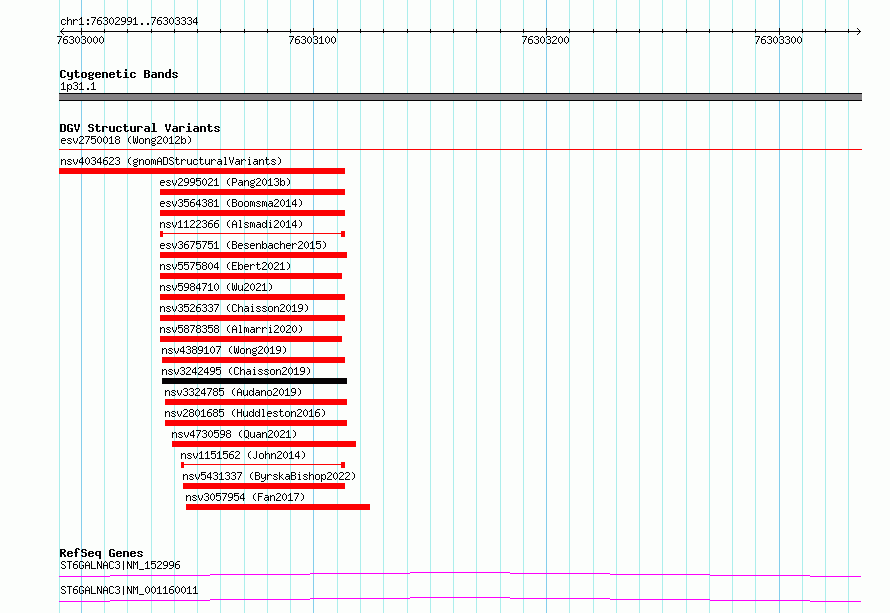Click ruler position 76303300

click(x=779, y=40)
